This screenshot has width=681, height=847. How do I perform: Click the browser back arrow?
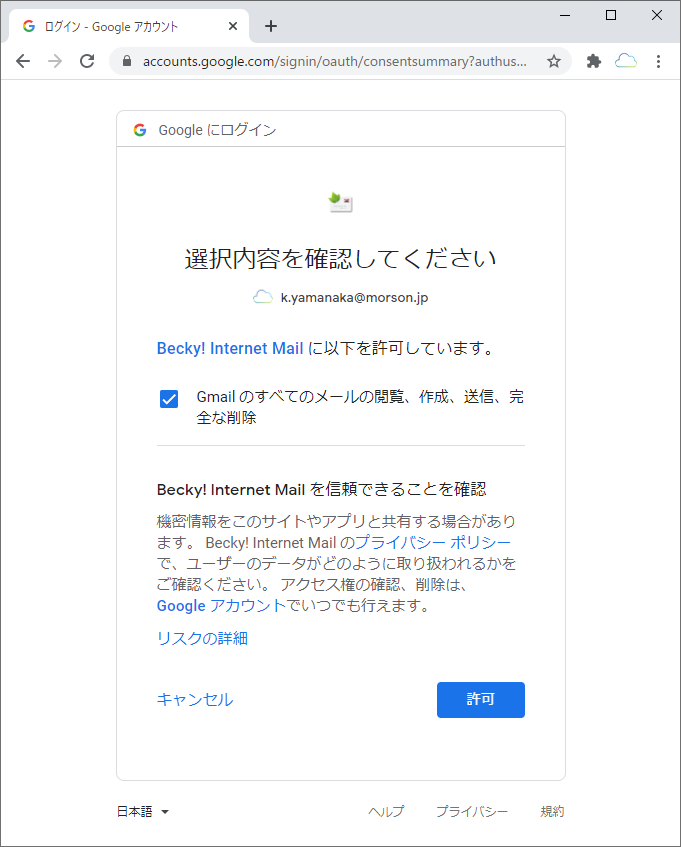pyautogui.click(x=23, y=61)
